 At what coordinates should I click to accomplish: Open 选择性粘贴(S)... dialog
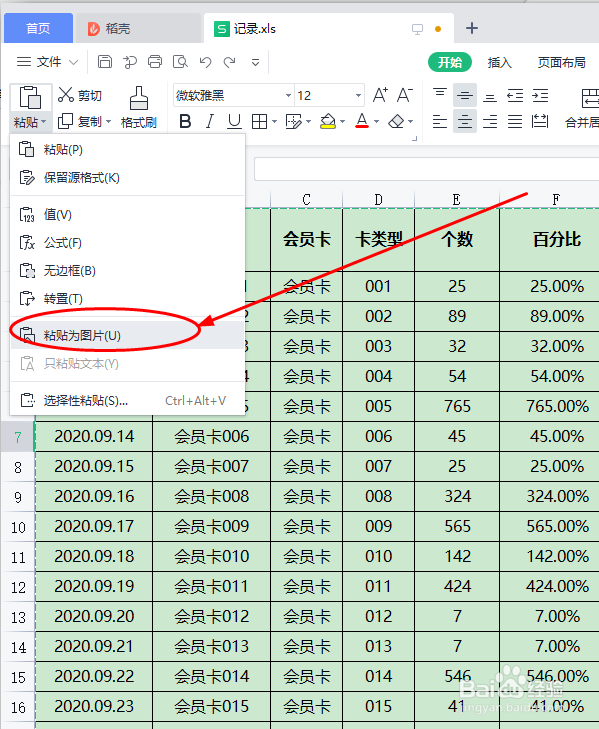tap(127, 401)
